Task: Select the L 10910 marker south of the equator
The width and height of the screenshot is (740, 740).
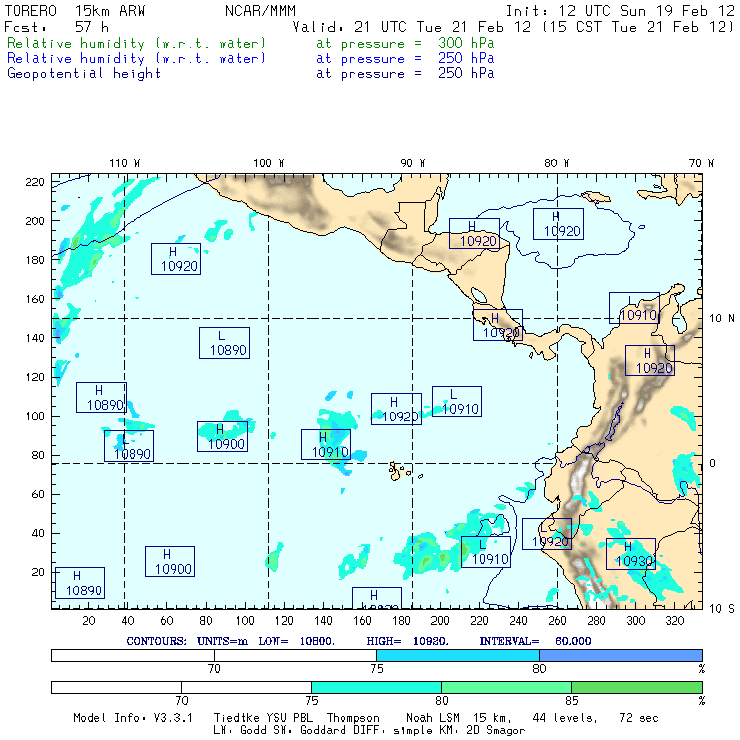Action: [x=486, y=552]
